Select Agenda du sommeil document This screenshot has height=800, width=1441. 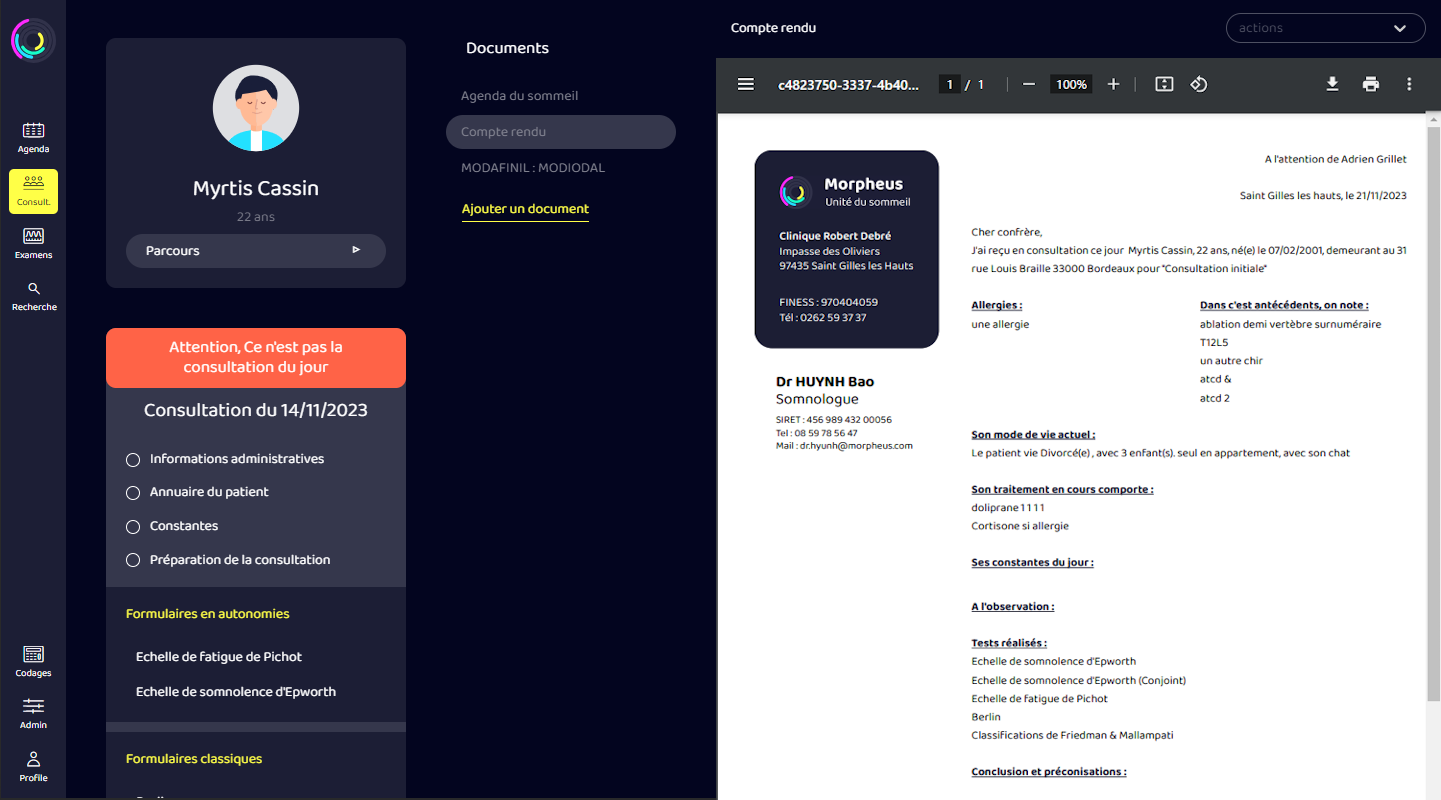point(519,96)
